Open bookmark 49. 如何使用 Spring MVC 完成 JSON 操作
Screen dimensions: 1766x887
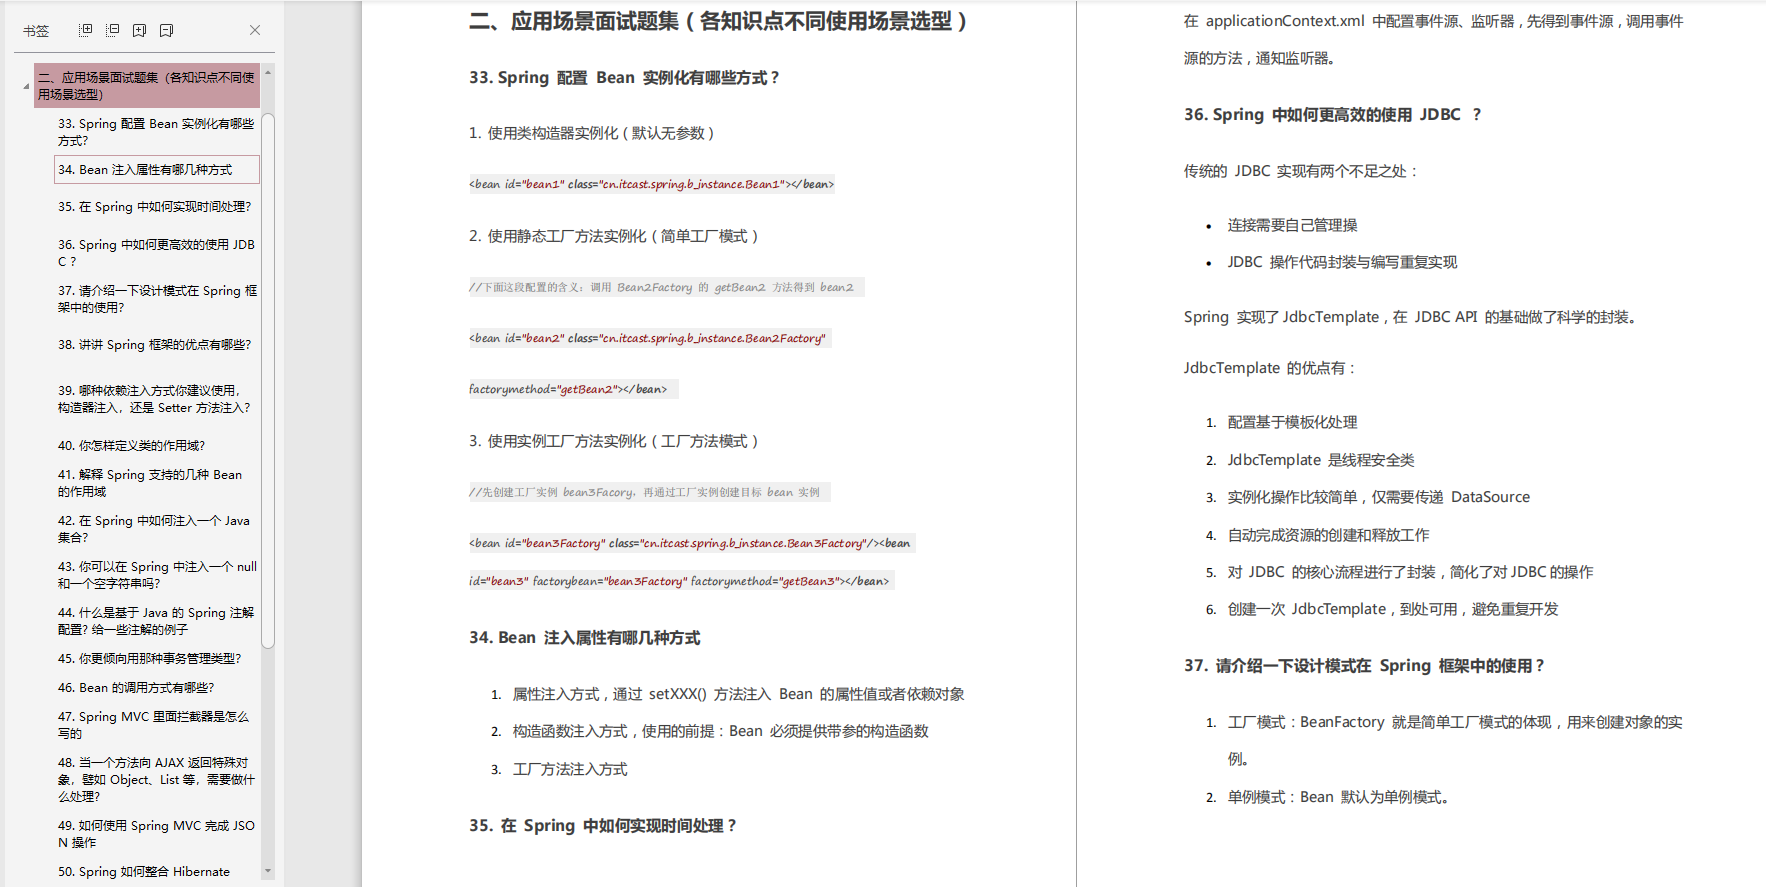click(157, 834)
